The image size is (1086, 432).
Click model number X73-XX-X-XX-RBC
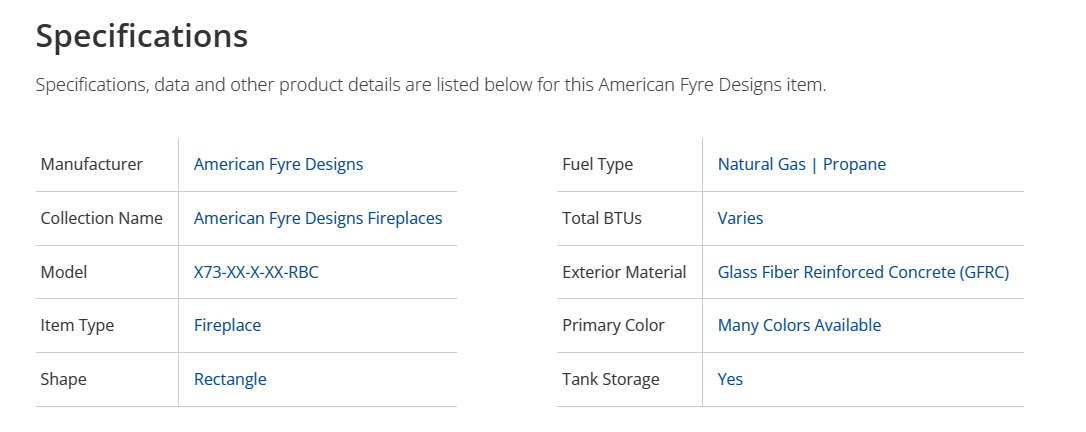pos(256,272)
